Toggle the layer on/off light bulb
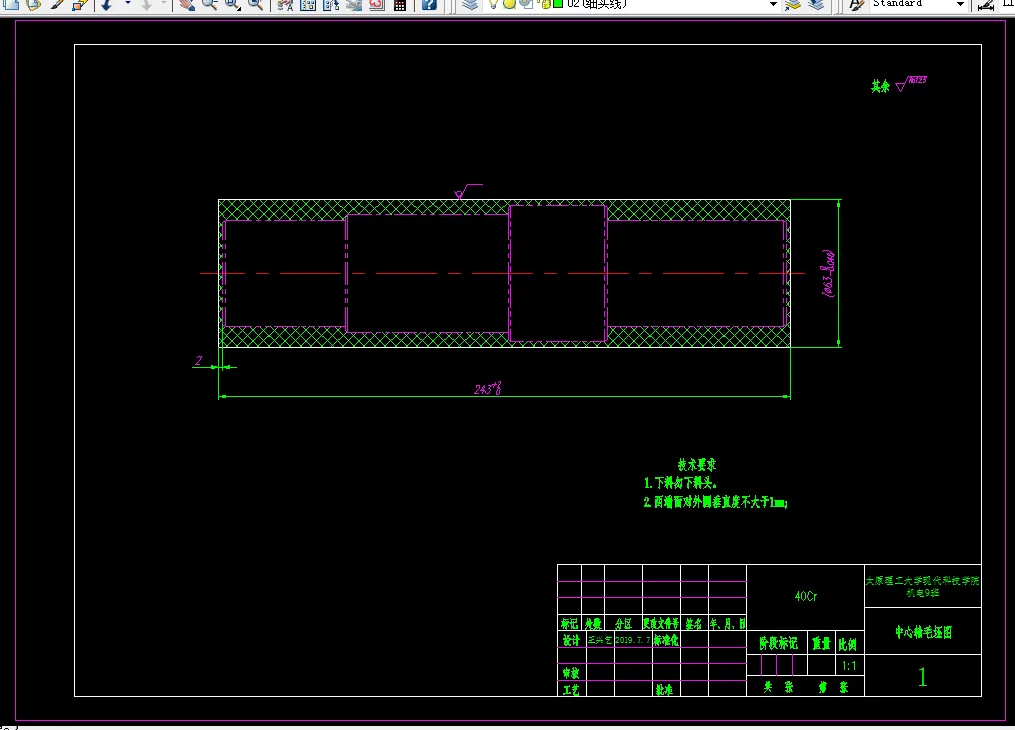 coord(493,4)
